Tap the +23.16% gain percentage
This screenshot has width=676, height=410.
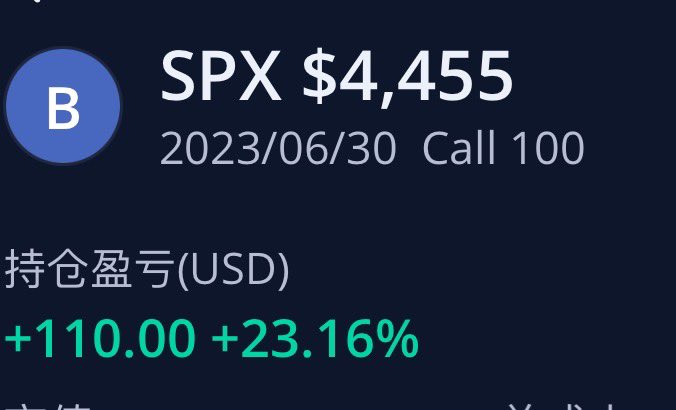[314, 339]
